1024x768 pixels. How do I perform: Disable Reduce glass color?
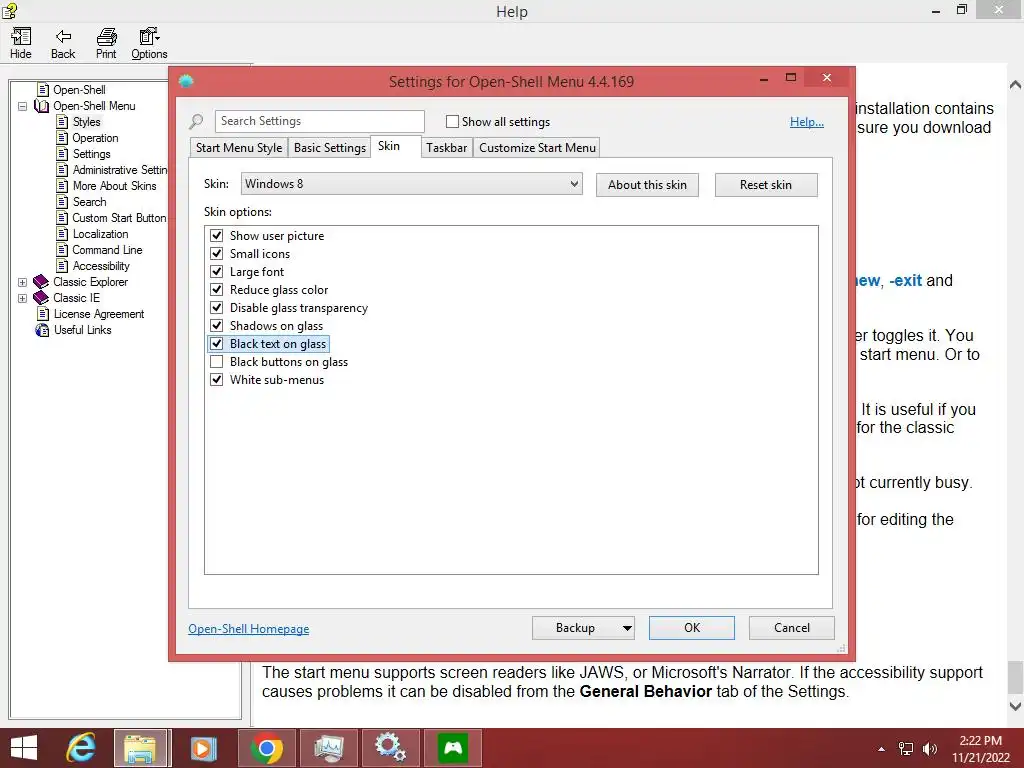click(x=217, y=289)
